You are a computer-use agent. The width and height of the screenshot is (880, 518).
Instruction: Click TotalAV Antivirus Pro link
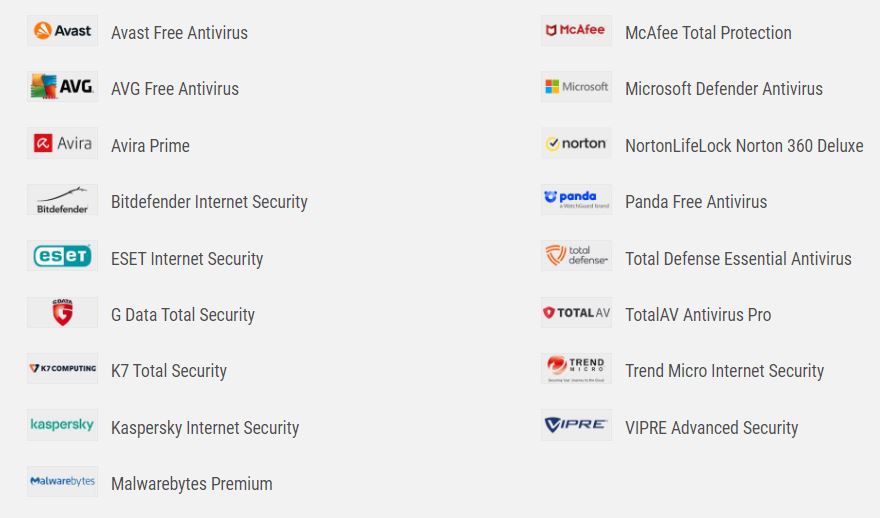[x=697, y=315]
